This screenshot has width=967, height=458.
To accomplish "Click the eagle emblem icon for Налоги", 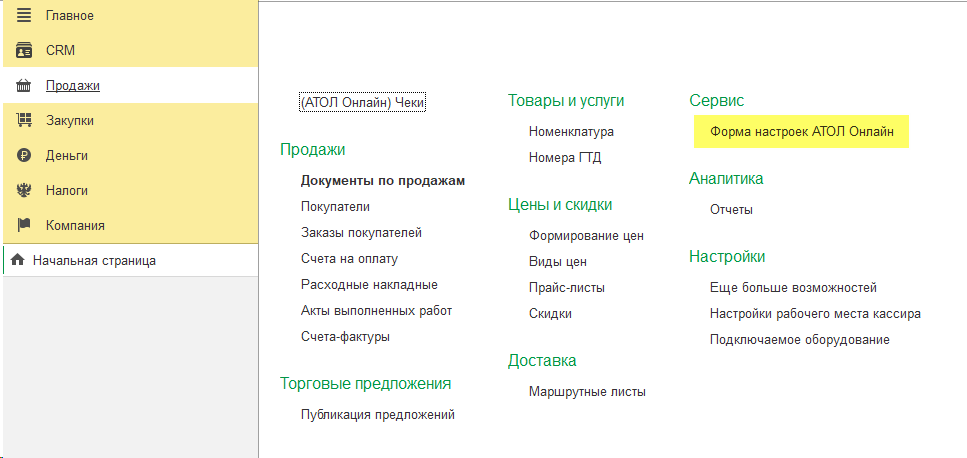I will coord(23,190).
